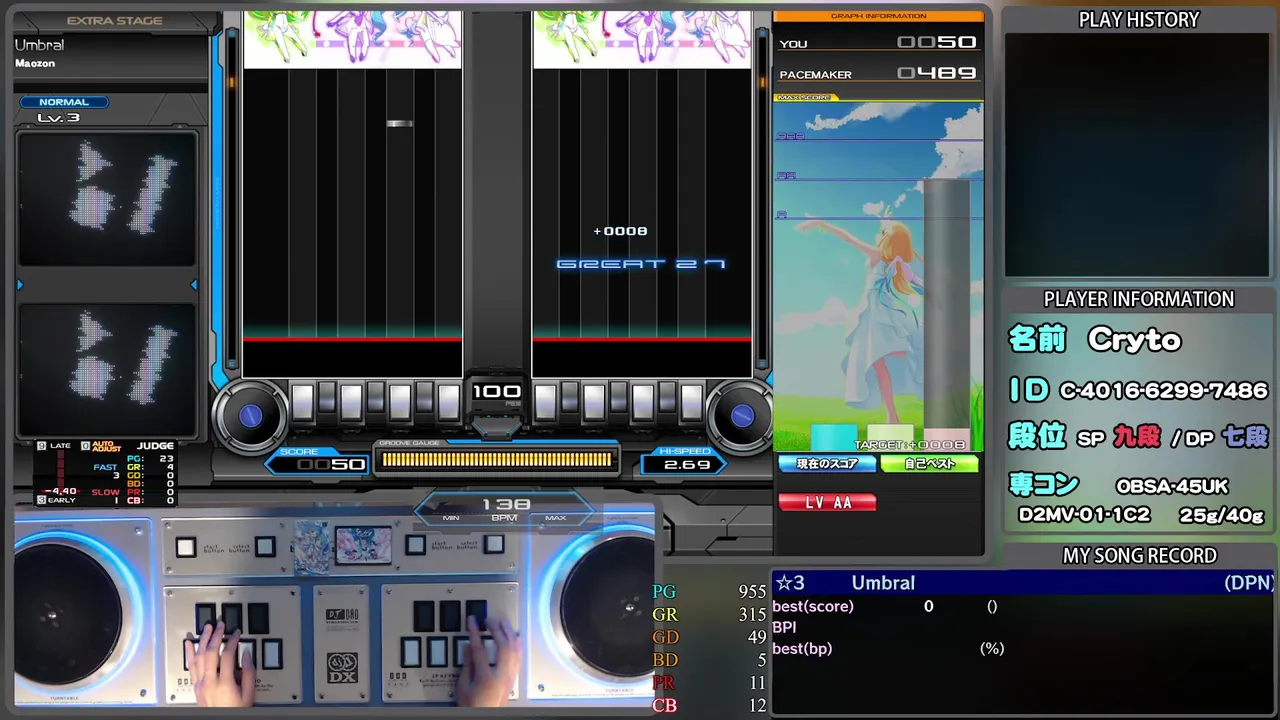Click the lower note pattern preview panel

(106, 369)
